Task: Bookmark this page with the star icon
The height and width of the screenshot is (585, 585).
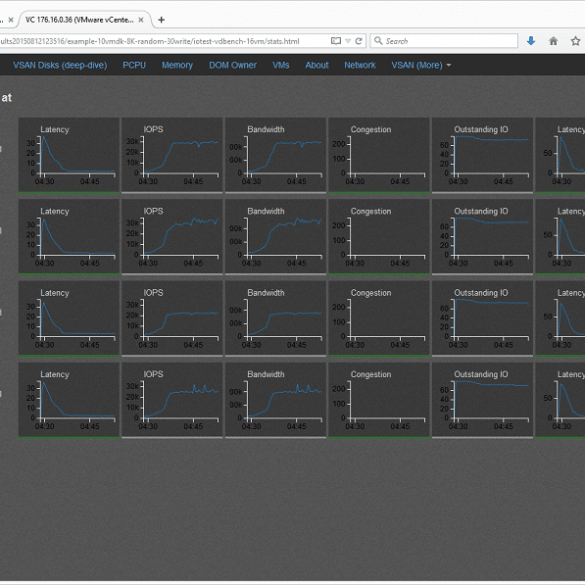Action: 575,41
